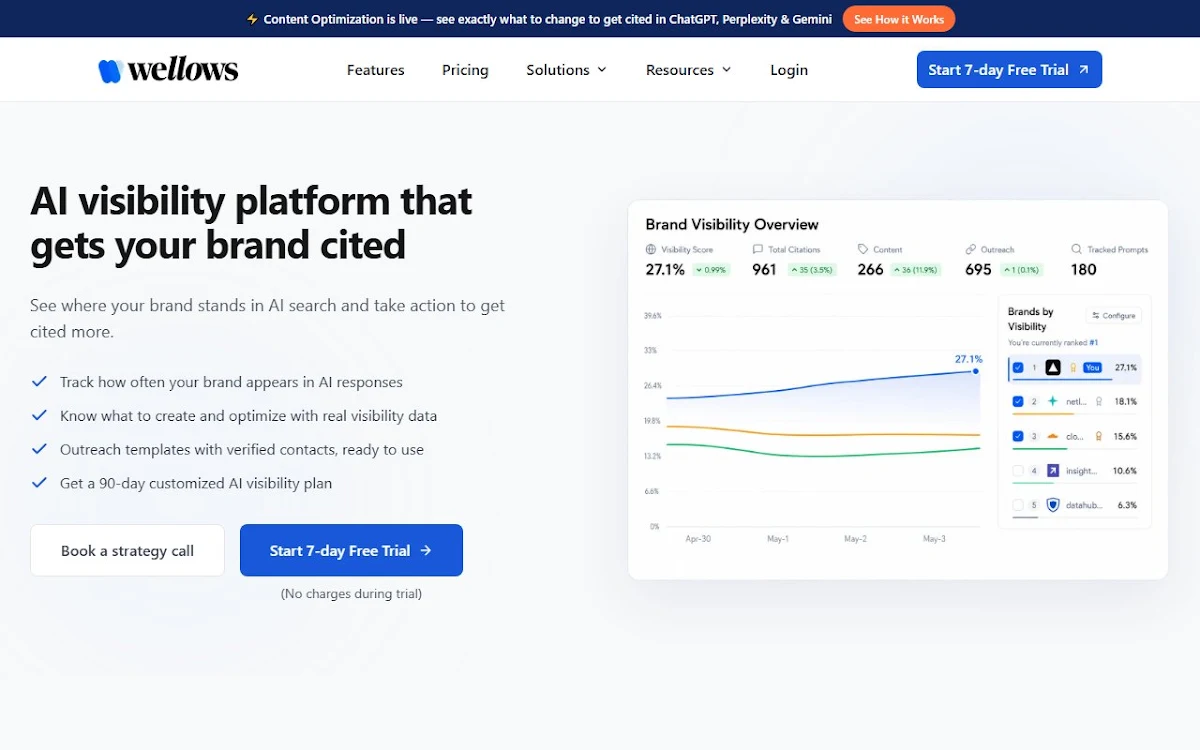Go to the Pricing page
Screen dimensions: 1200x750
tap(465, 70)
